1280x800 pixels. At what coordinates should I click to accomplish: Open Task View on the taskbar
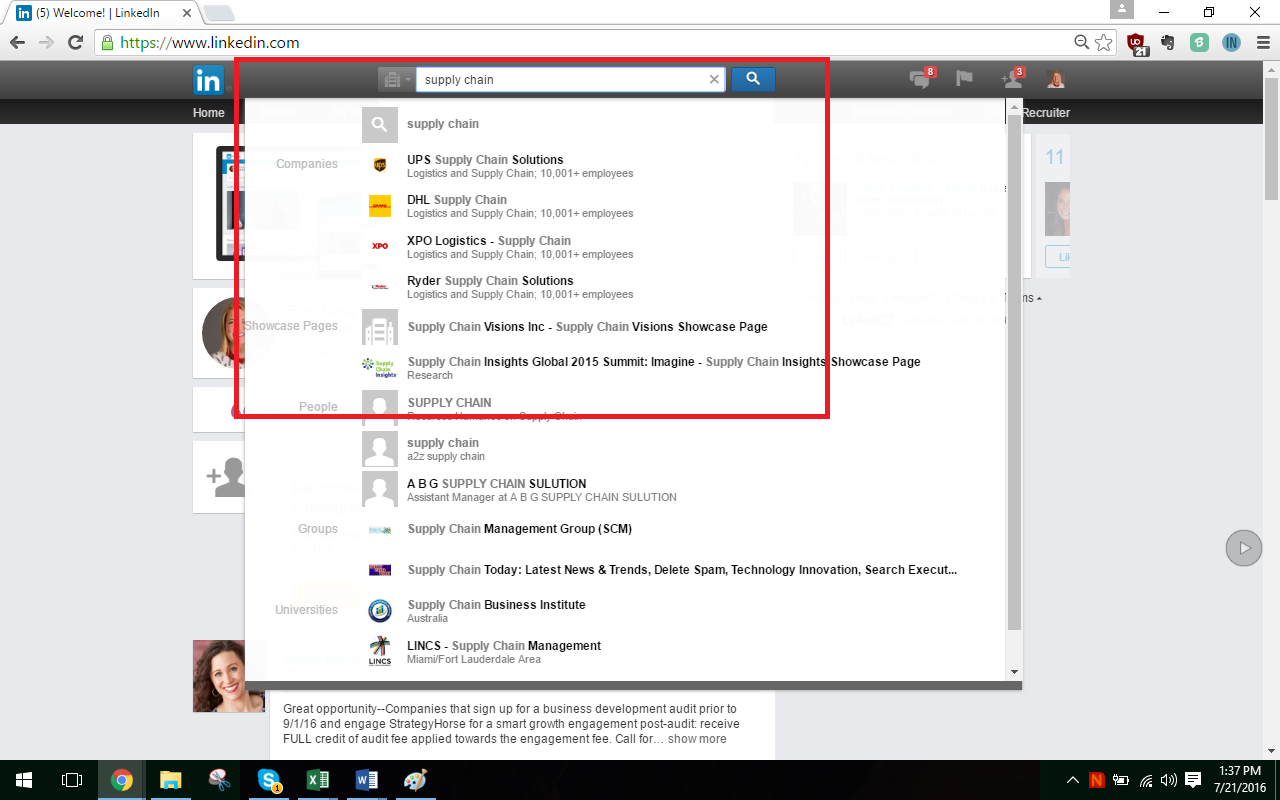(72, 780)
